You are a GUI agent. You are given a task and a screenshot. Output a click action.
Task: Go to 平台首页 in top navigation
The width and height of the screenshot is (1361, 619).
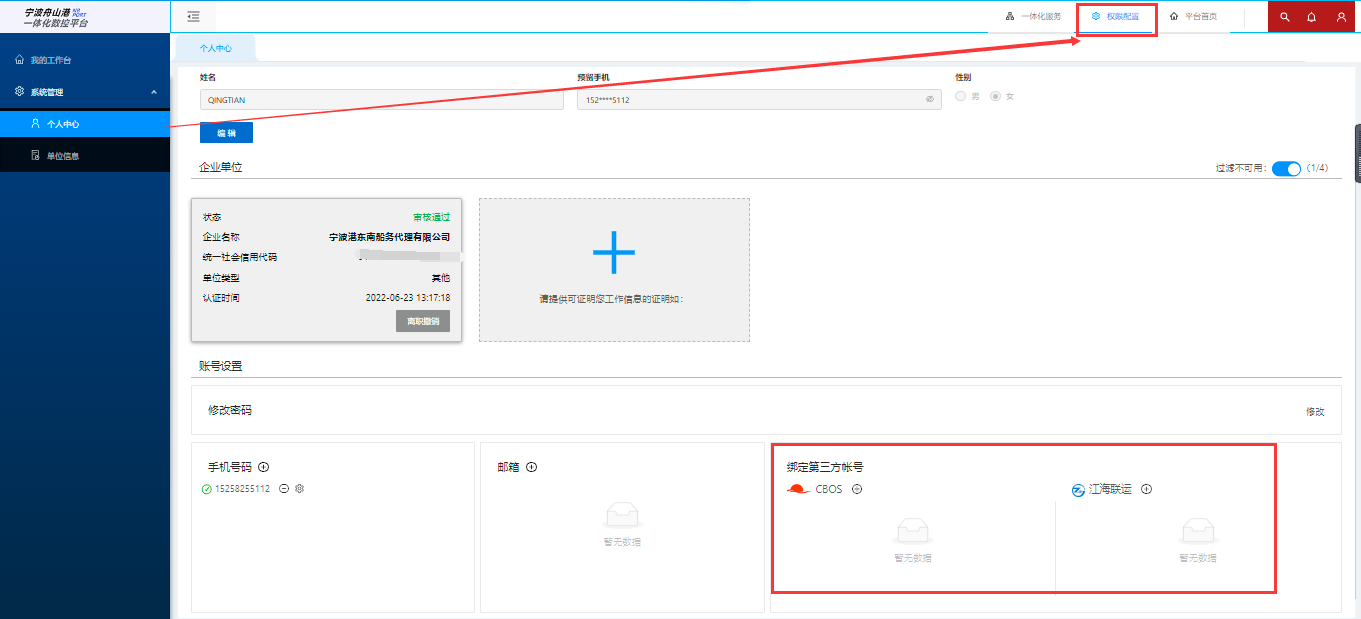coord(1193,17)
